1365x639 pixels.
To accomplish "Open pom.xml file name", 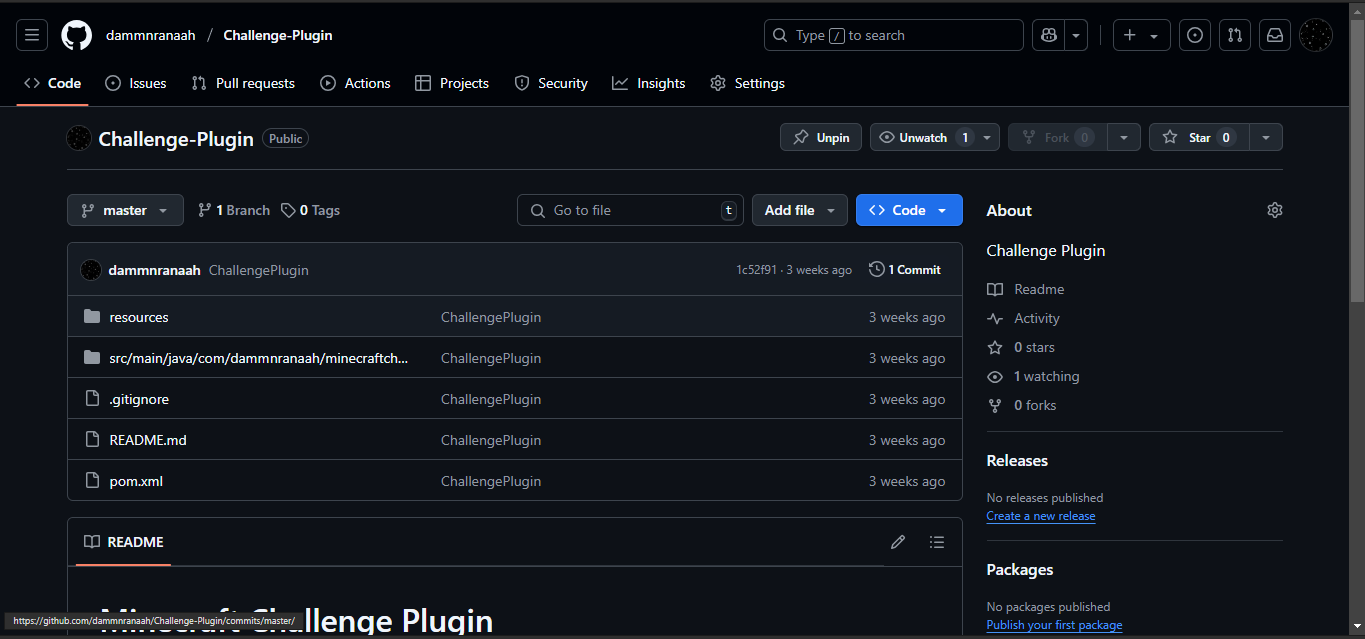I will pos(136,481).
